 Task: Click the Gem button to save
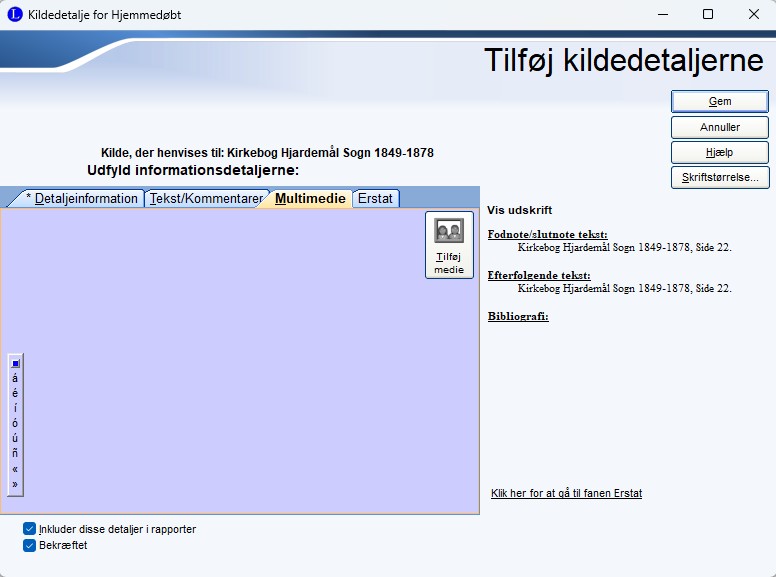720,102
